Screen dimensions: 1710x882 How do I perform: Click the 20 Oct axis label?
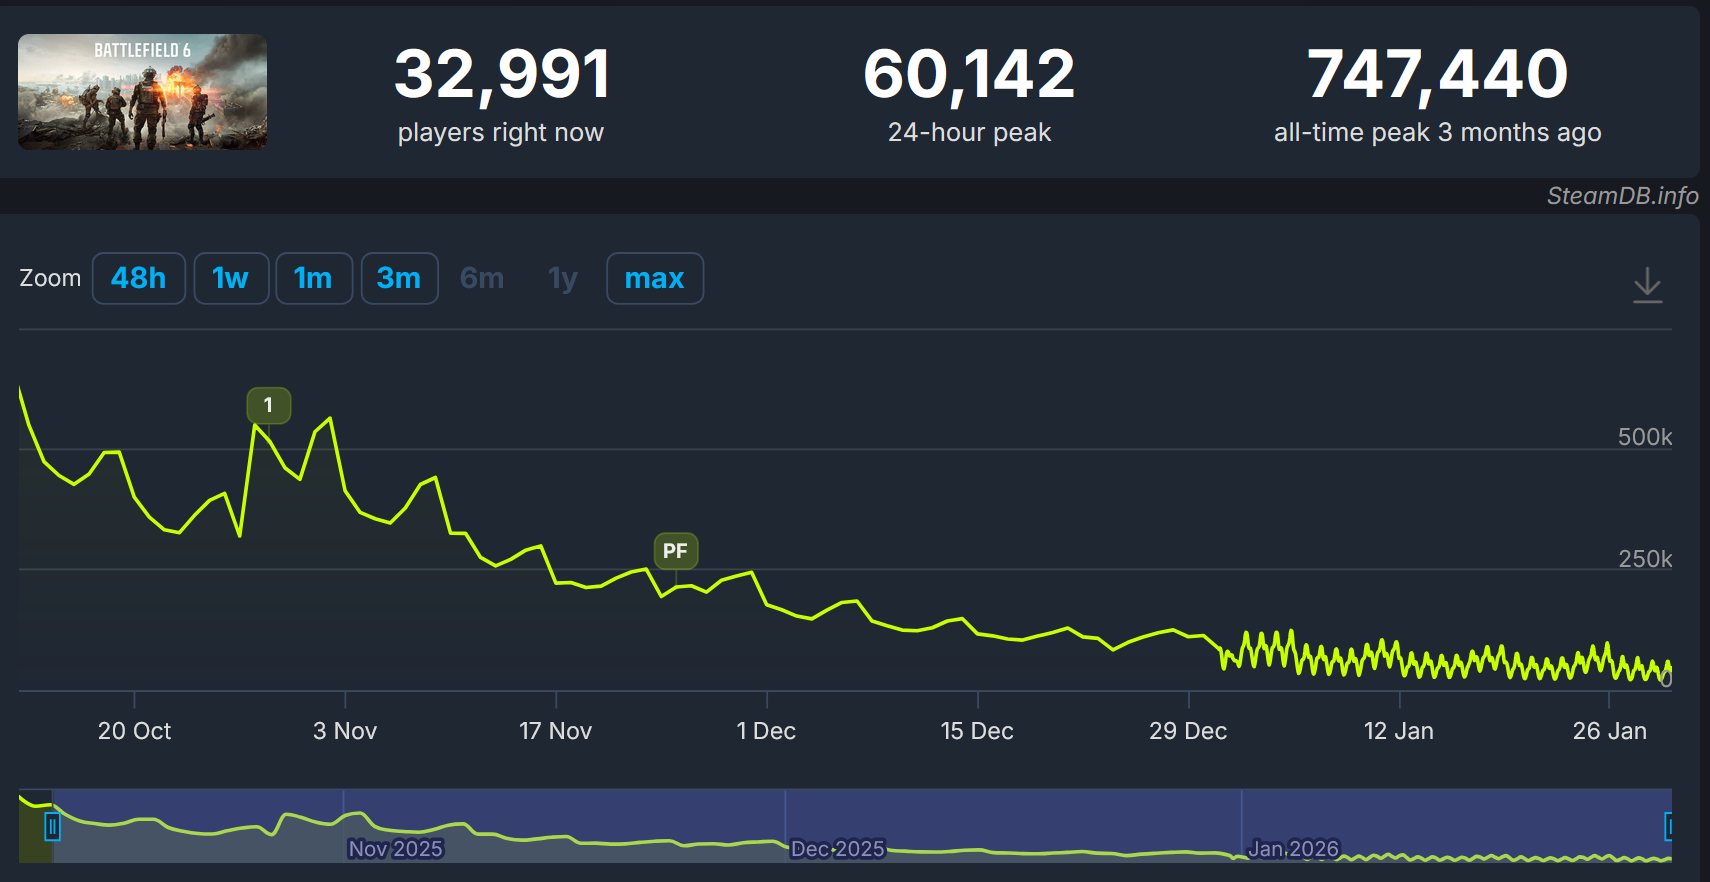pyautogui.click(x=134, y=731)
